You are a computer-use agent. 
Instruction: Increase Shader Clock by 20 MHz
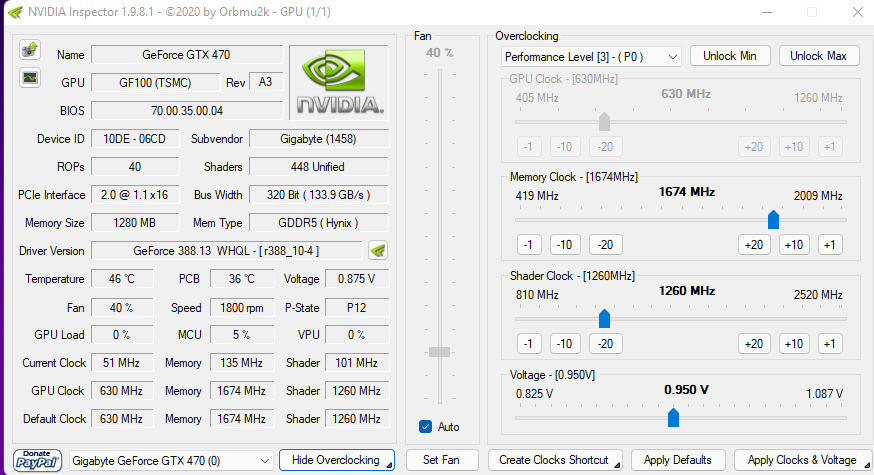(754, 343)
